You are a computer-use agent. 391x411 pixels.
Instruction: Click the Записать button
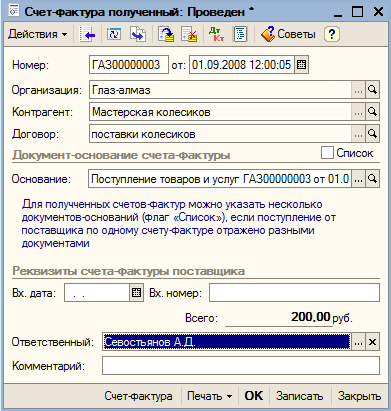click(299, 396)
